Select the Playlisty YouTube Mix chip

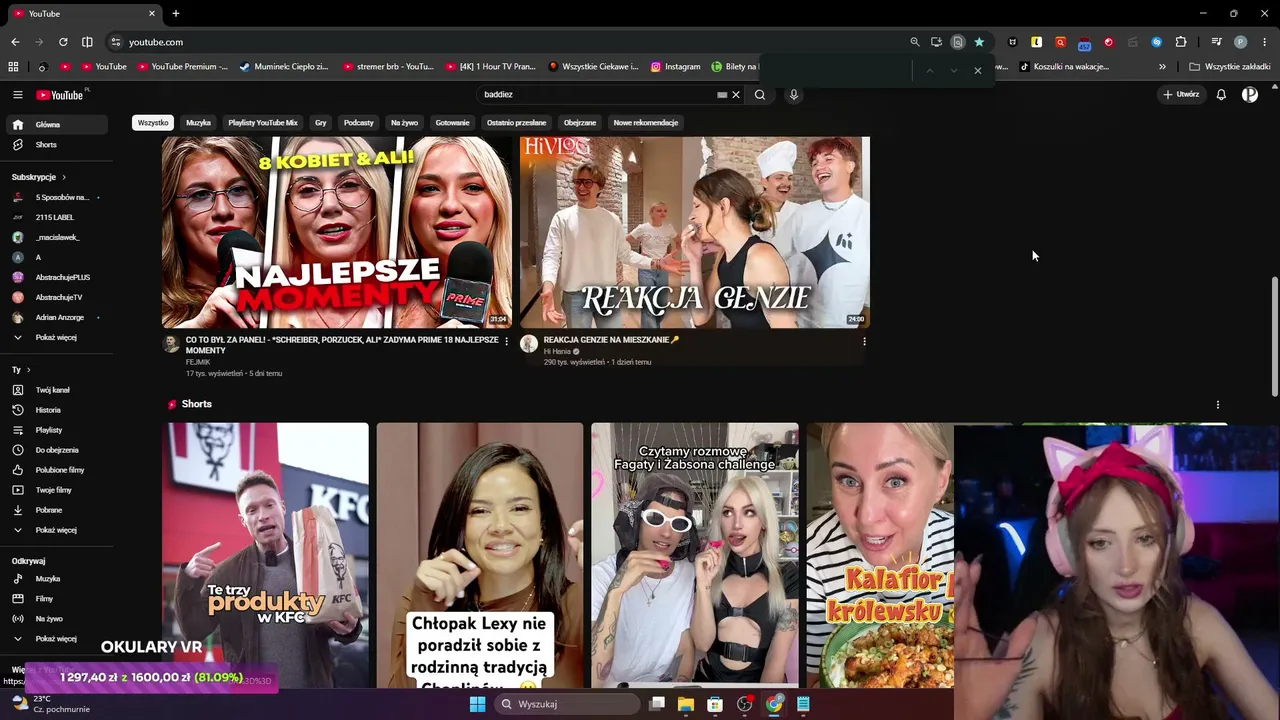[263, 123]
